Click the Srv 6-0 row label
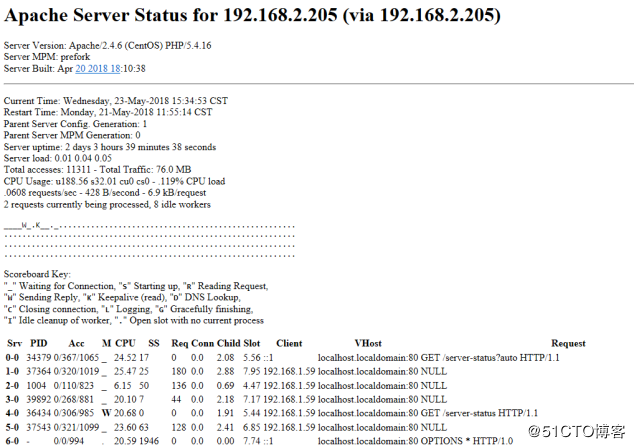This screenshot has height=448, width=635. (12, 441)
